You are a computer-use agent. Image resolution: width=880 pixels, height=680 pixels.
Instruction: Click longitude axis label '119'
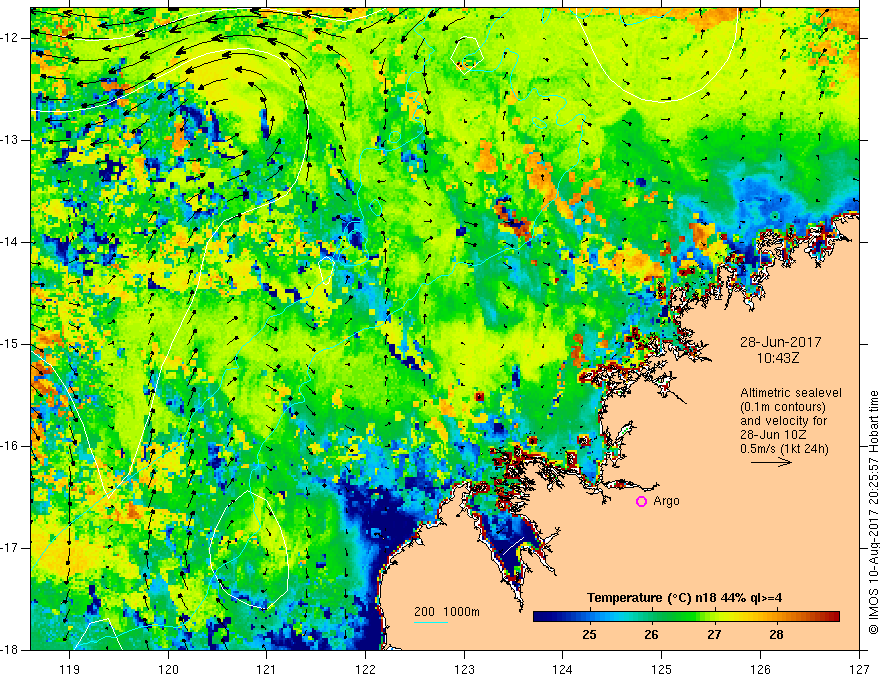(x=70, y=669)
